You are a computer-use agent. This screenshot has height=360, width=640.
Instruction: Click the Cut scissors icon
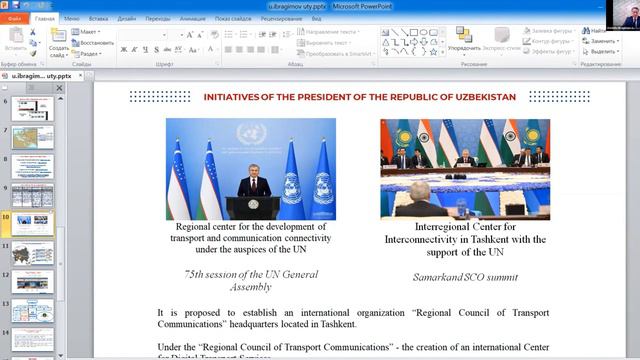33,32
